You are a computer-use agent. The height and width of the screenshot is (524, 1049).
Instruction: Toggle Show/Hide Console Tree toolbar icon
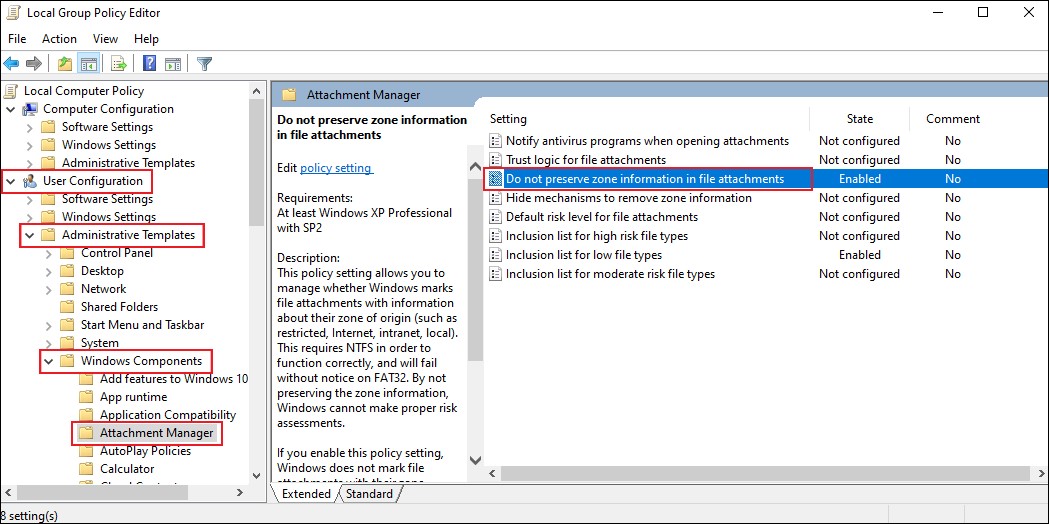(88, 64)
